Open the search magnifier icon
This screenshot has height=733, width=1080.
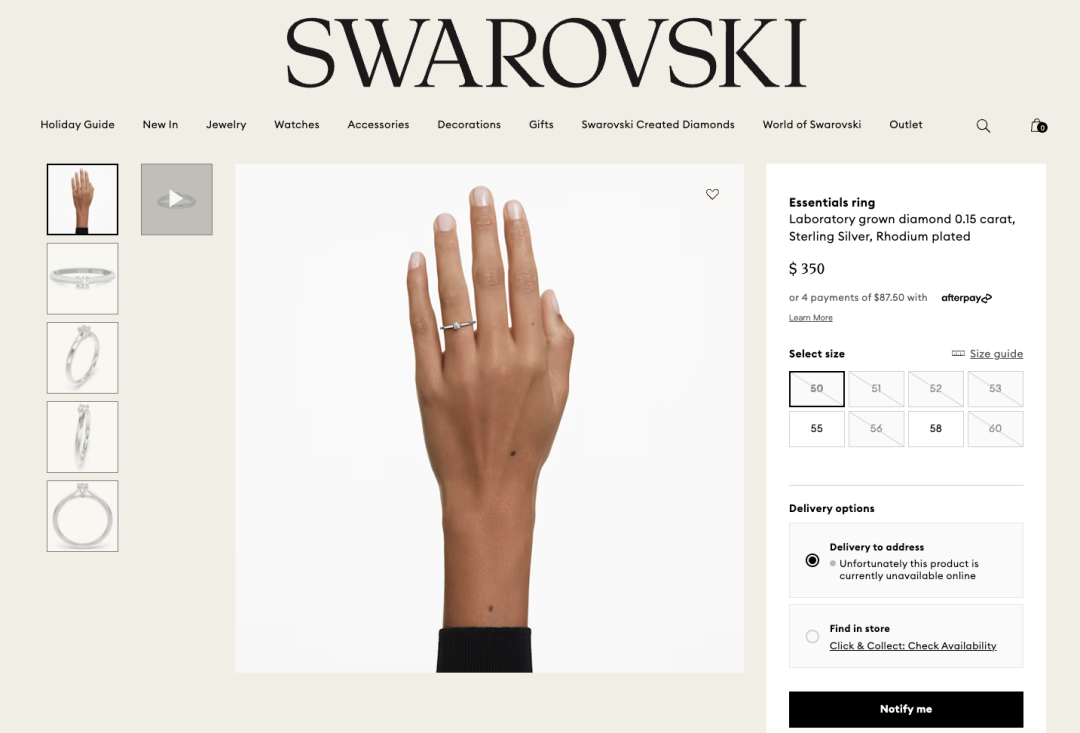point(983,125)
